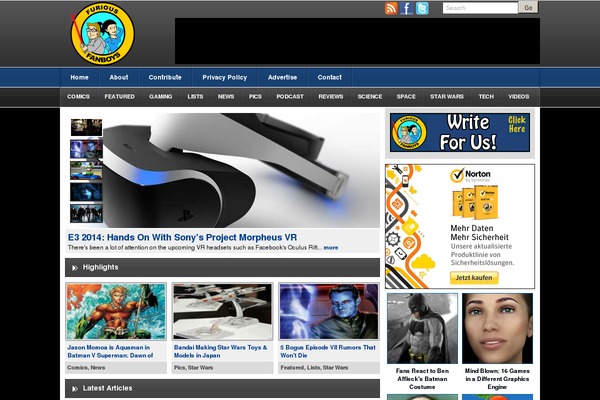Focus the Search input field
The width and height of the screenshot is (600, 400).
480,8
